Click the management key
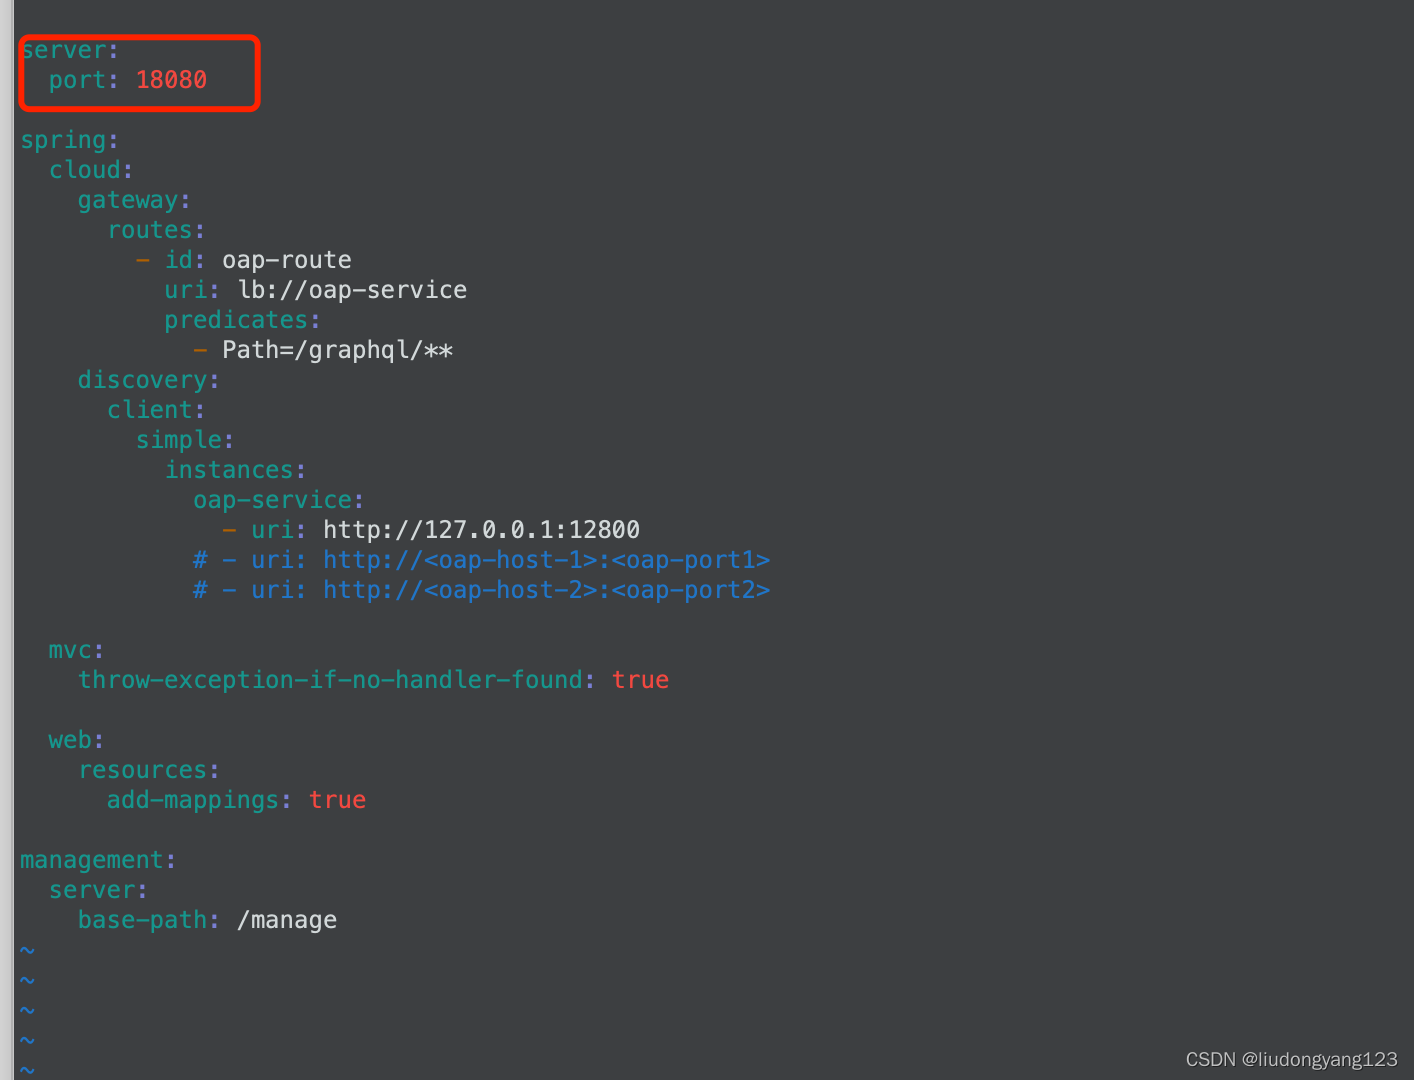Image resolution: width=1414 pixels, height=1080 pixels. [92, 860]
